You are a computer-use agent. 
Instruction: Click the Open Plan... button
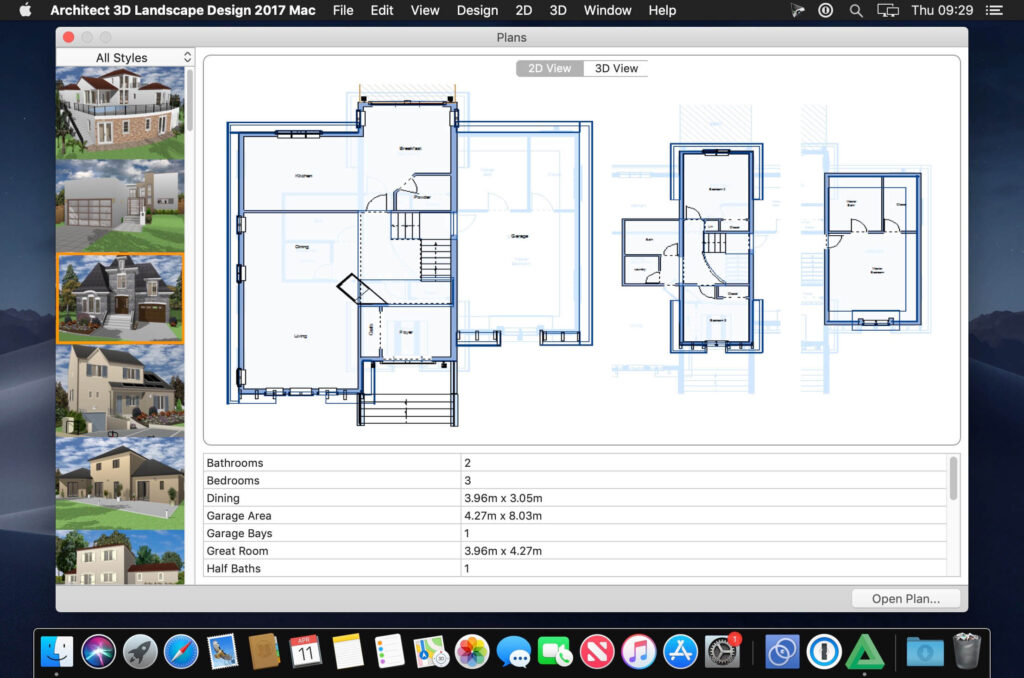(906, 598)
